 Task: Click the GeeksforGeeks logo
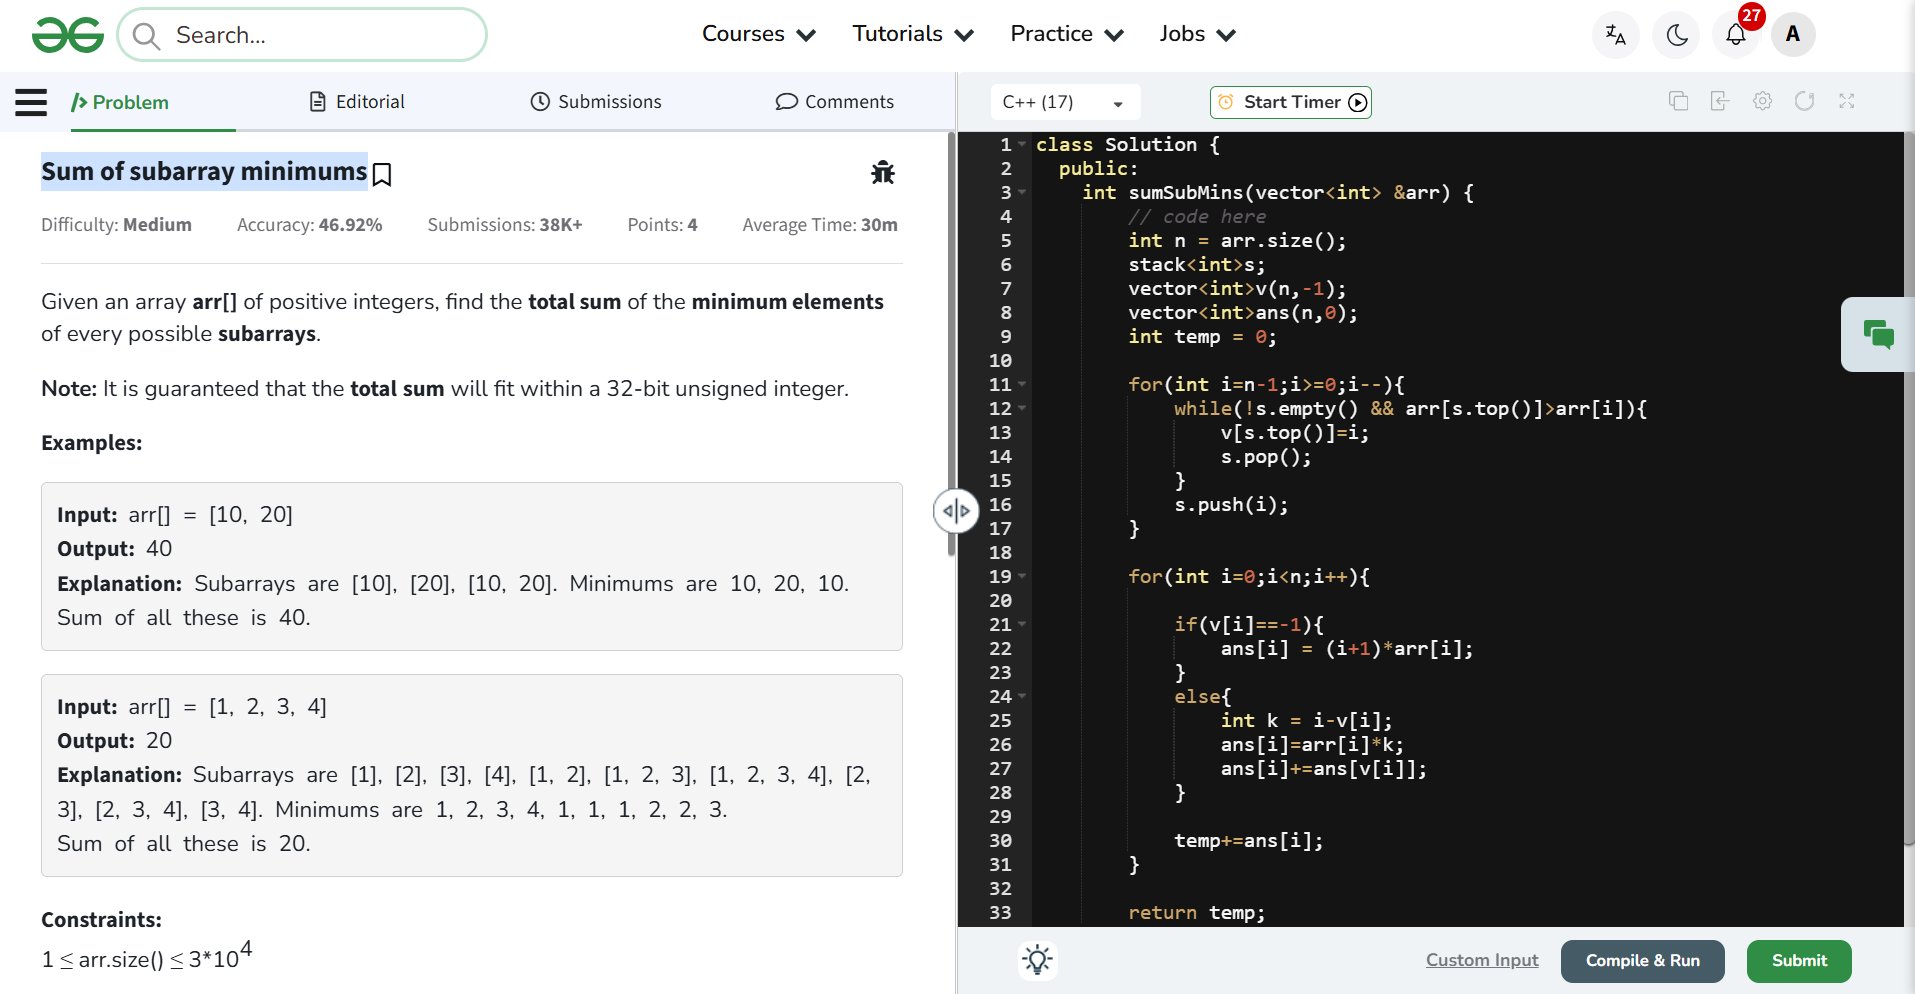coord(67,35)
